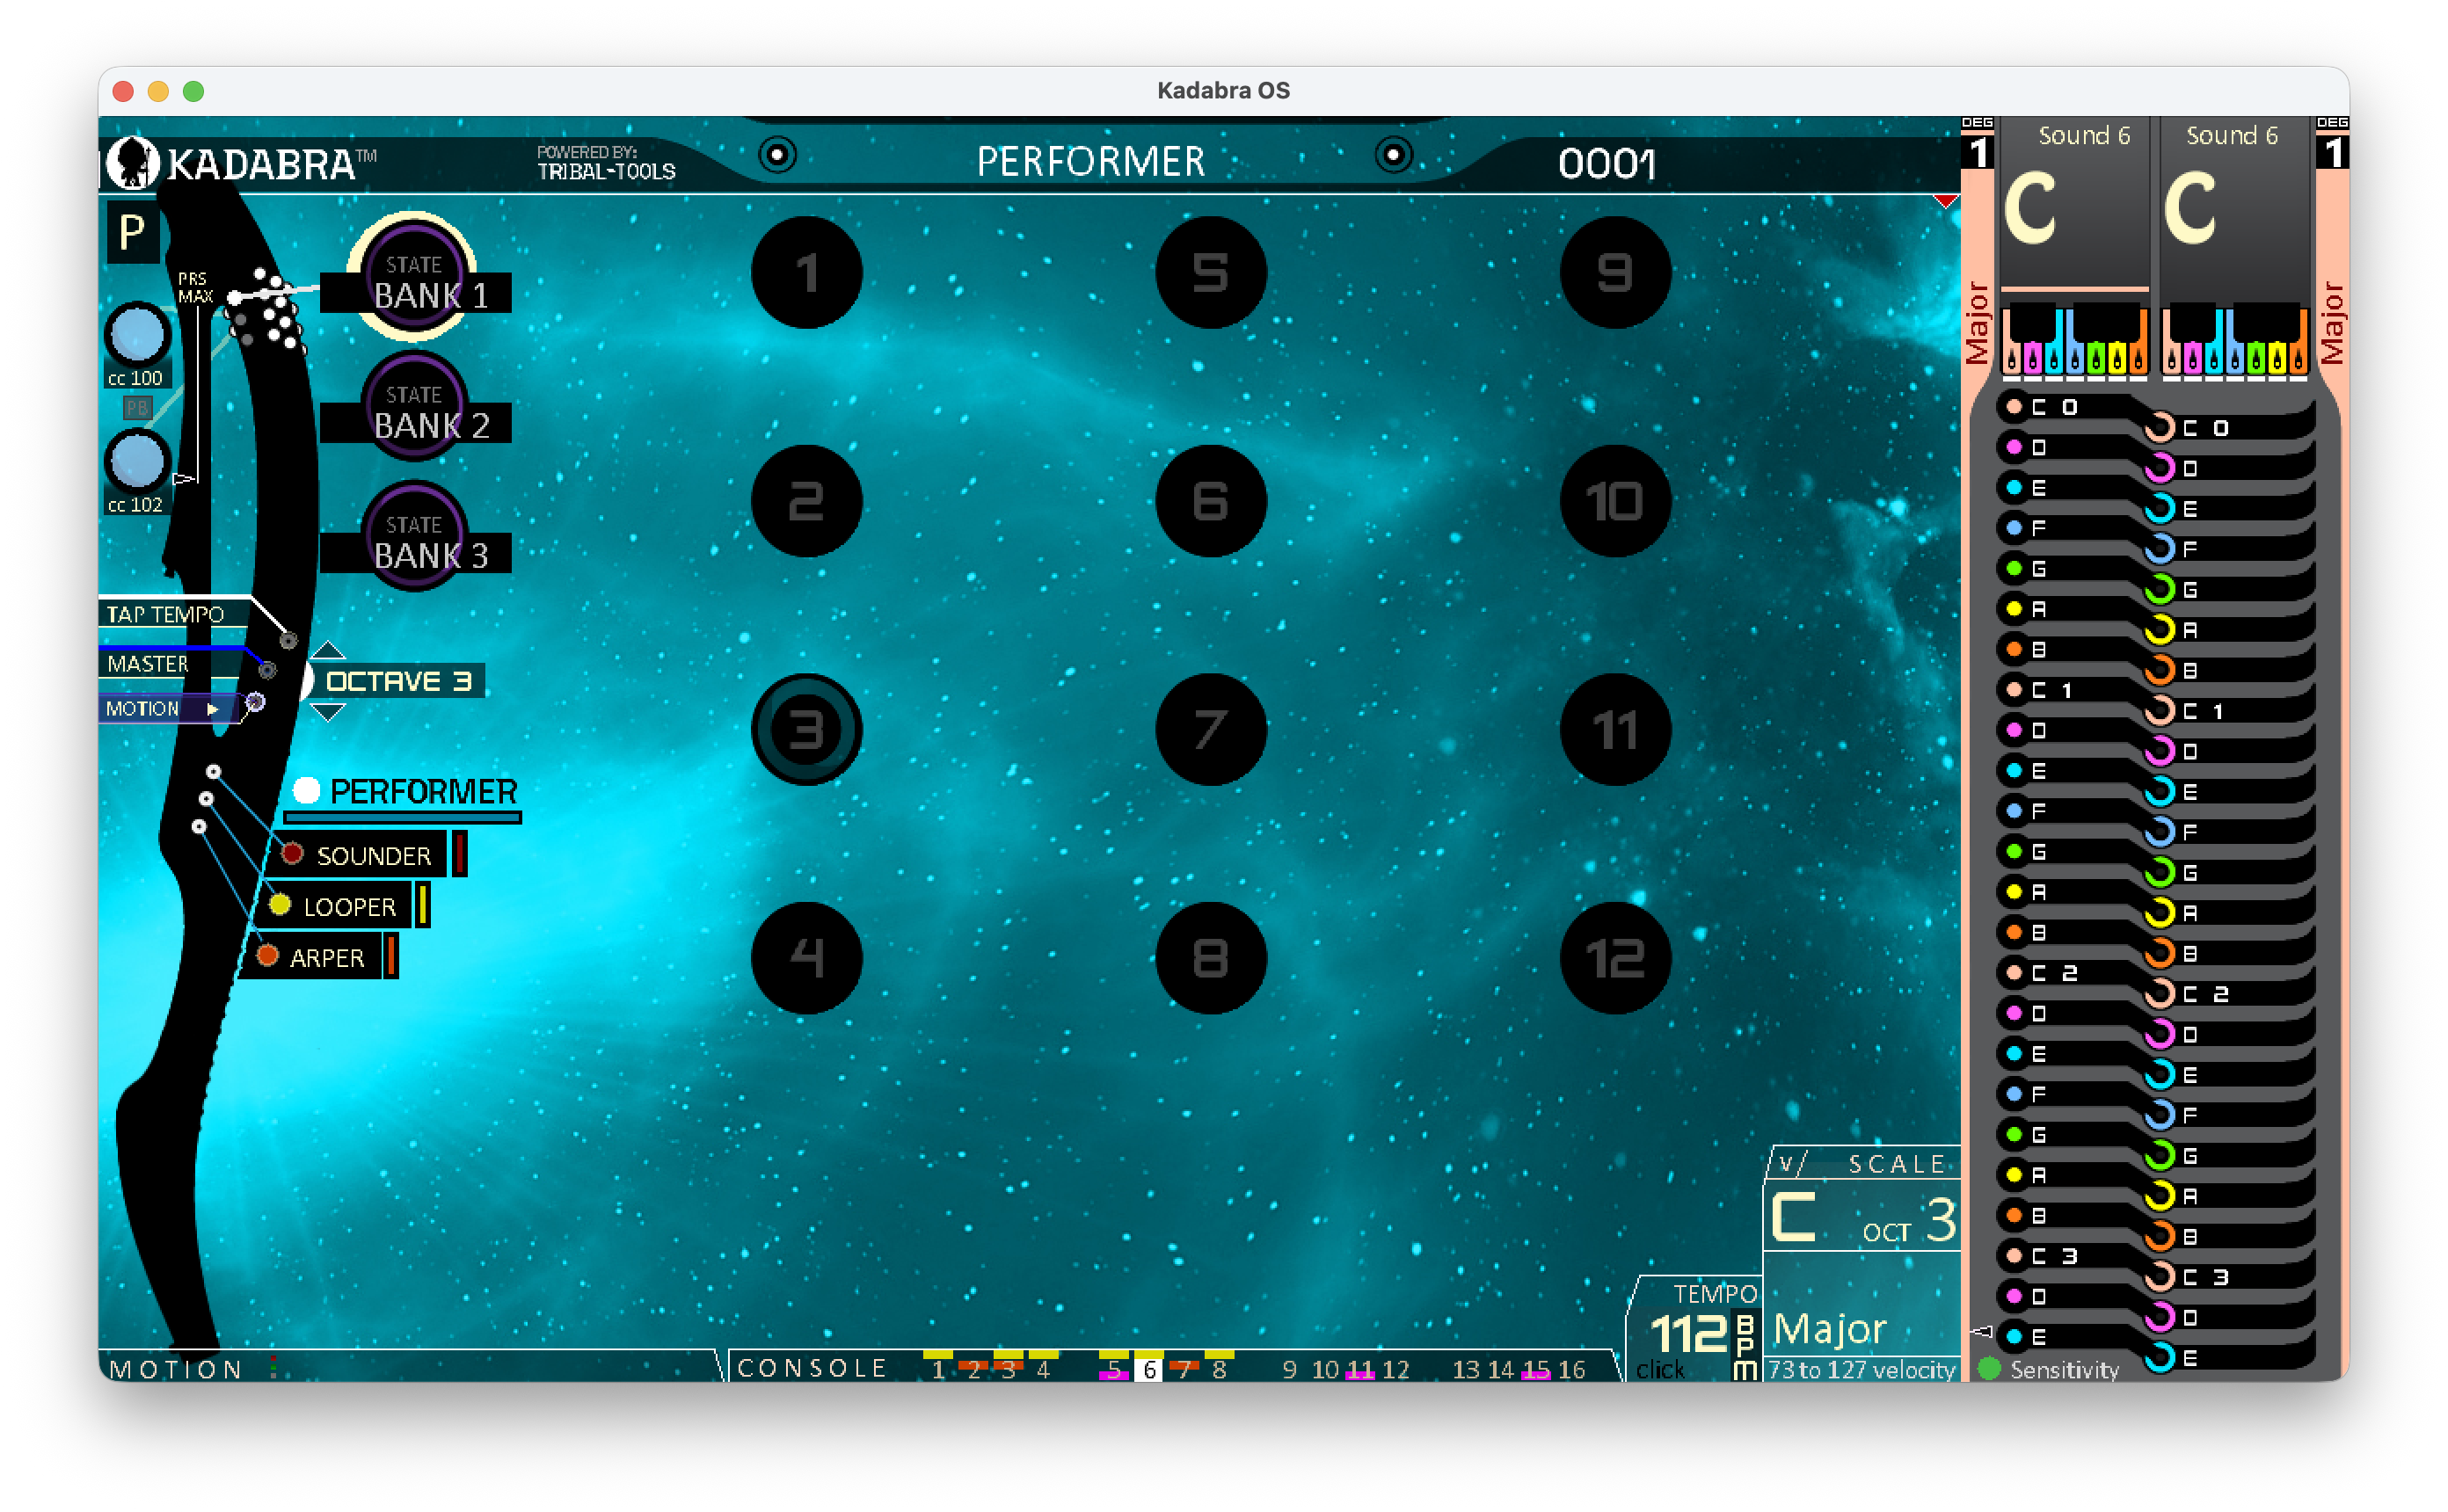The image size is (2448, 1512).
Task: Open the OCT 3 scale octave selector
Action: click(1908, 1222)
